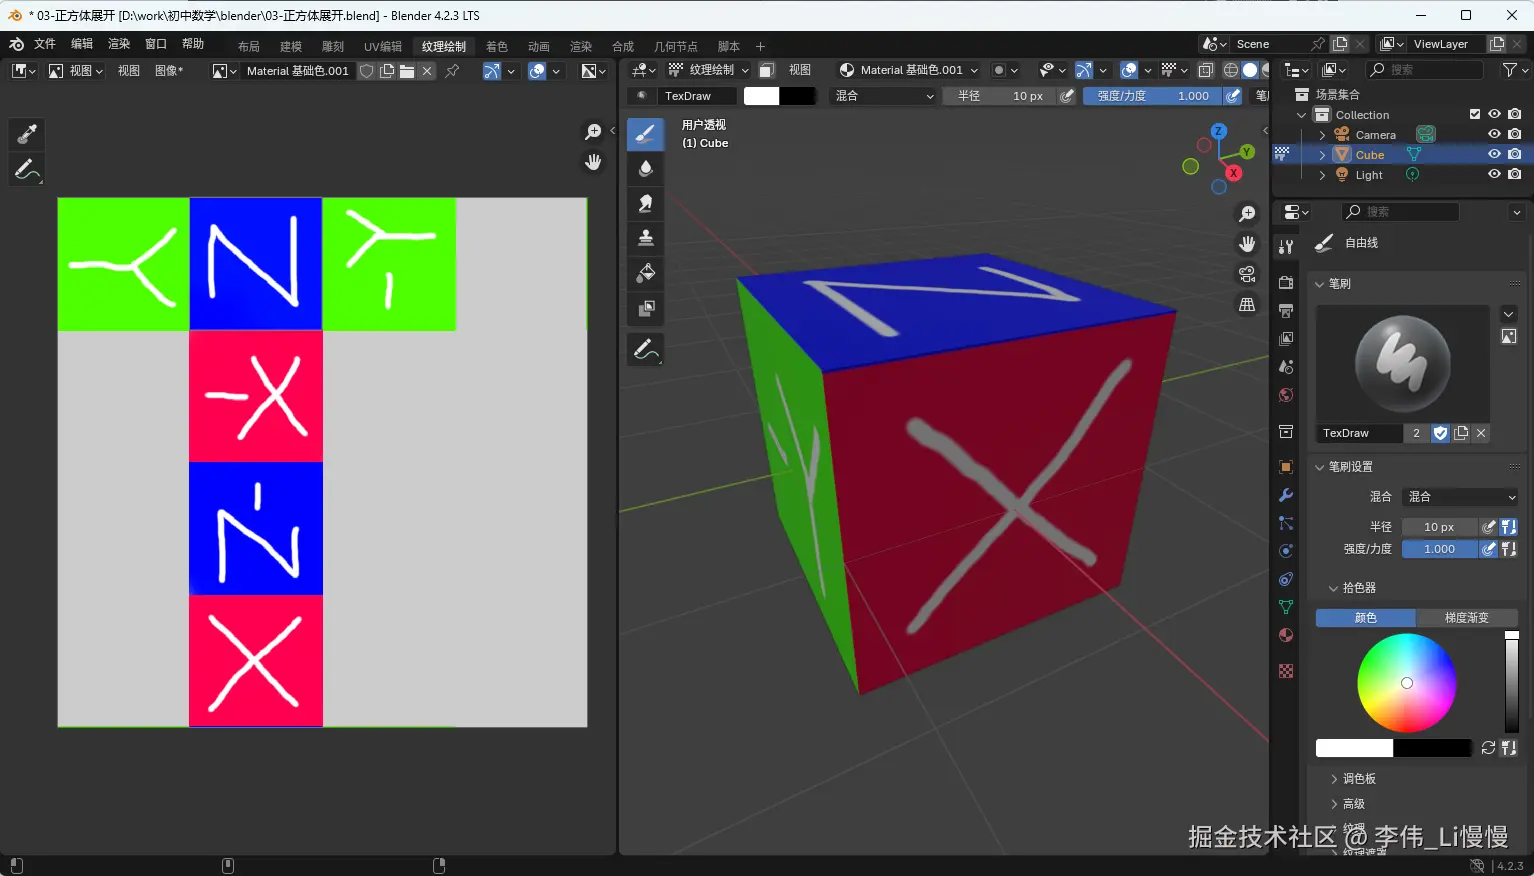
Task: Open the Tool properties tab
Action: [1286, 246]
